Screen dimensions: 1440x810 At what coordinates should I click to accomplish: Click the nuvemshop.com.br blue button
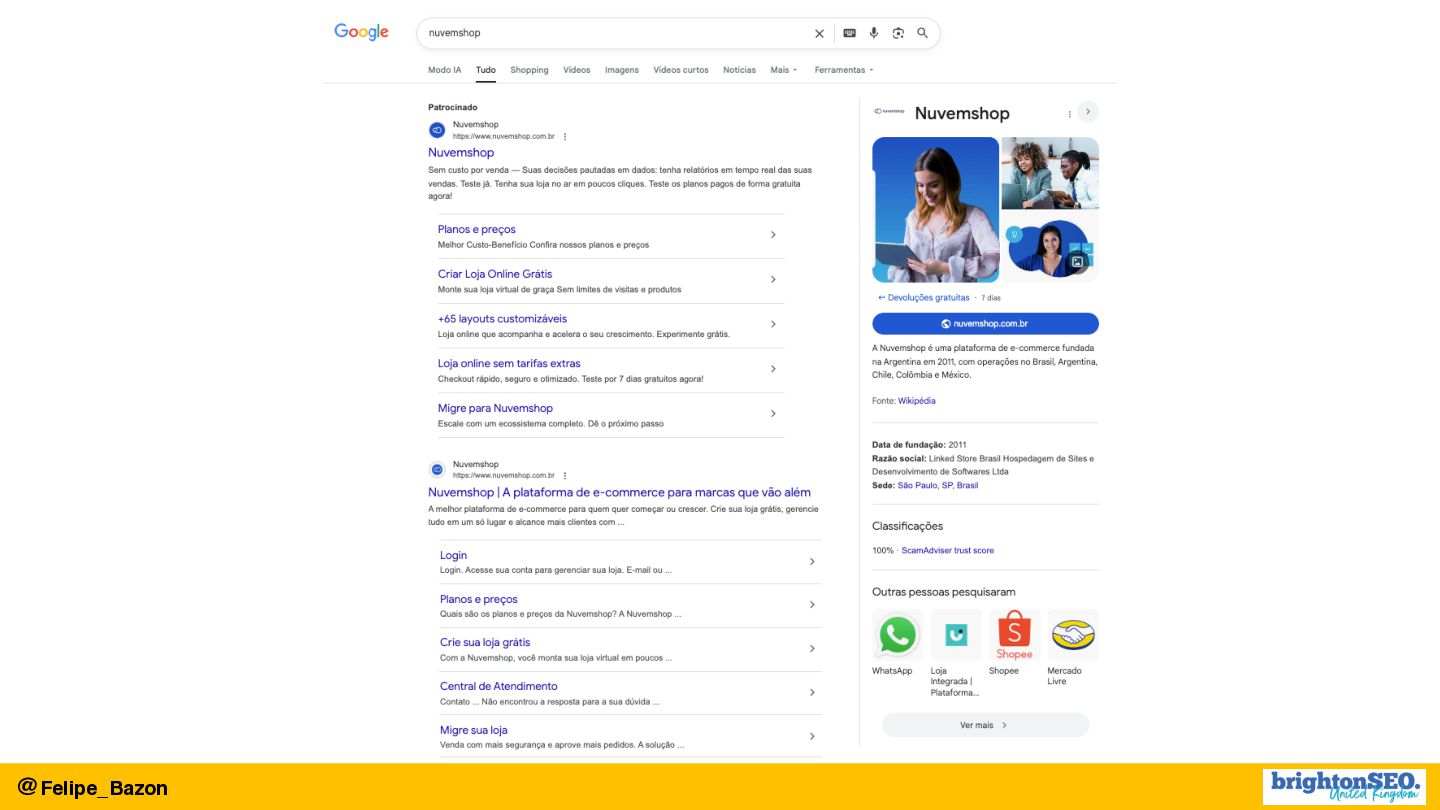985,324
